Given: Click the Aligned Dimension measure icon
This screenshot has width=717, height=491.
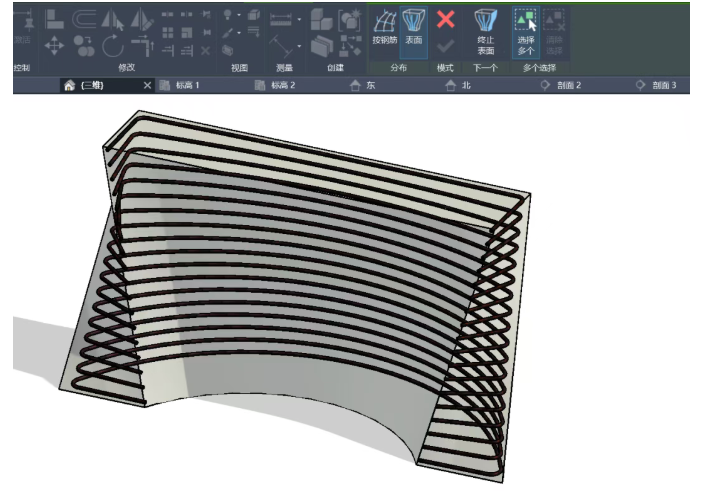Looking at the screenshot, I should [x=281, y=20].
